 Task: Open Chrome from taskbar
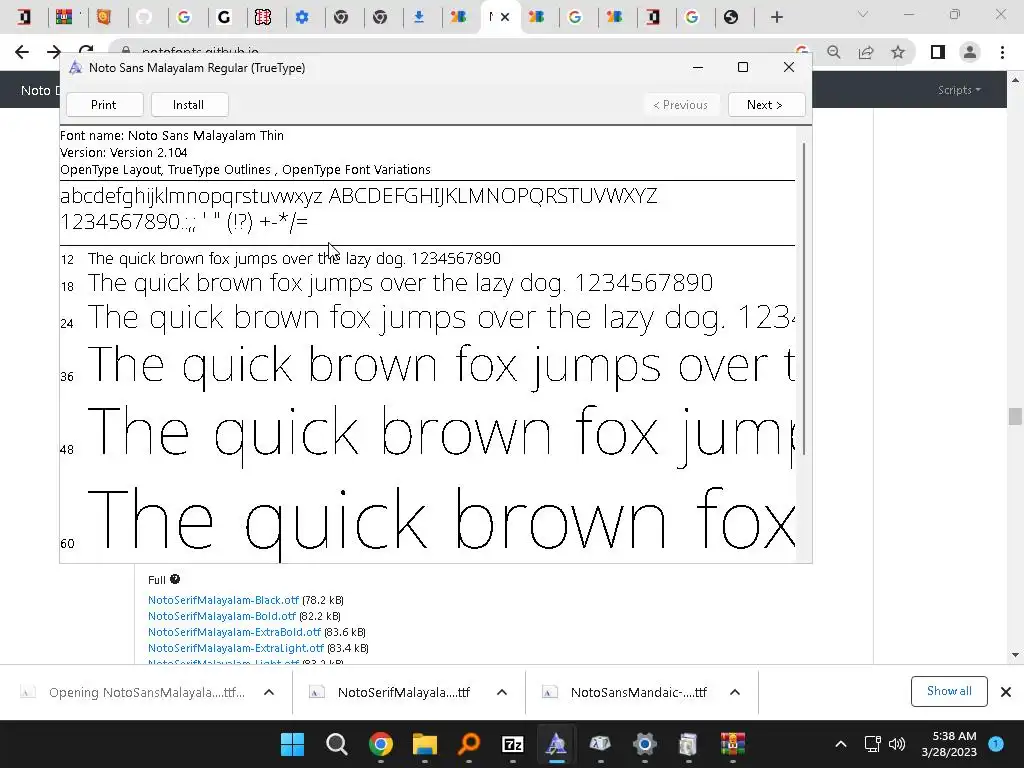click(x=381, y=744)
